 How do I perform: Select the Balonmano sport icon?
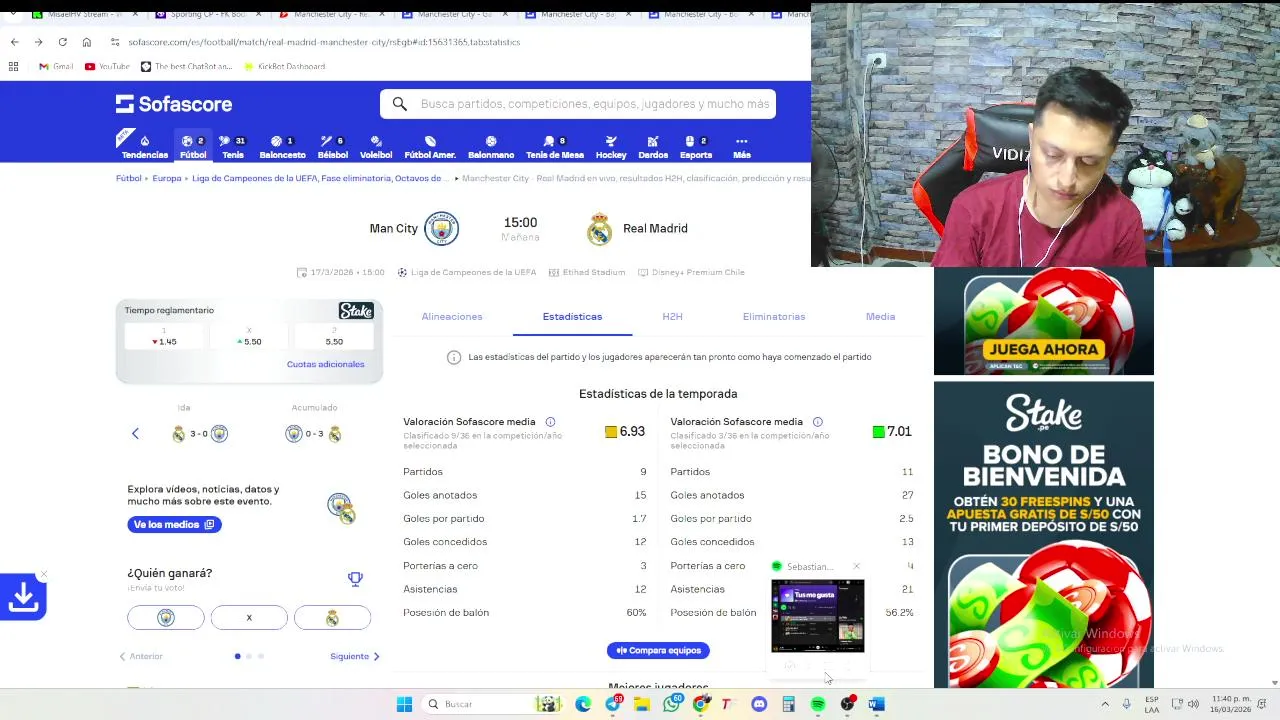491,147
